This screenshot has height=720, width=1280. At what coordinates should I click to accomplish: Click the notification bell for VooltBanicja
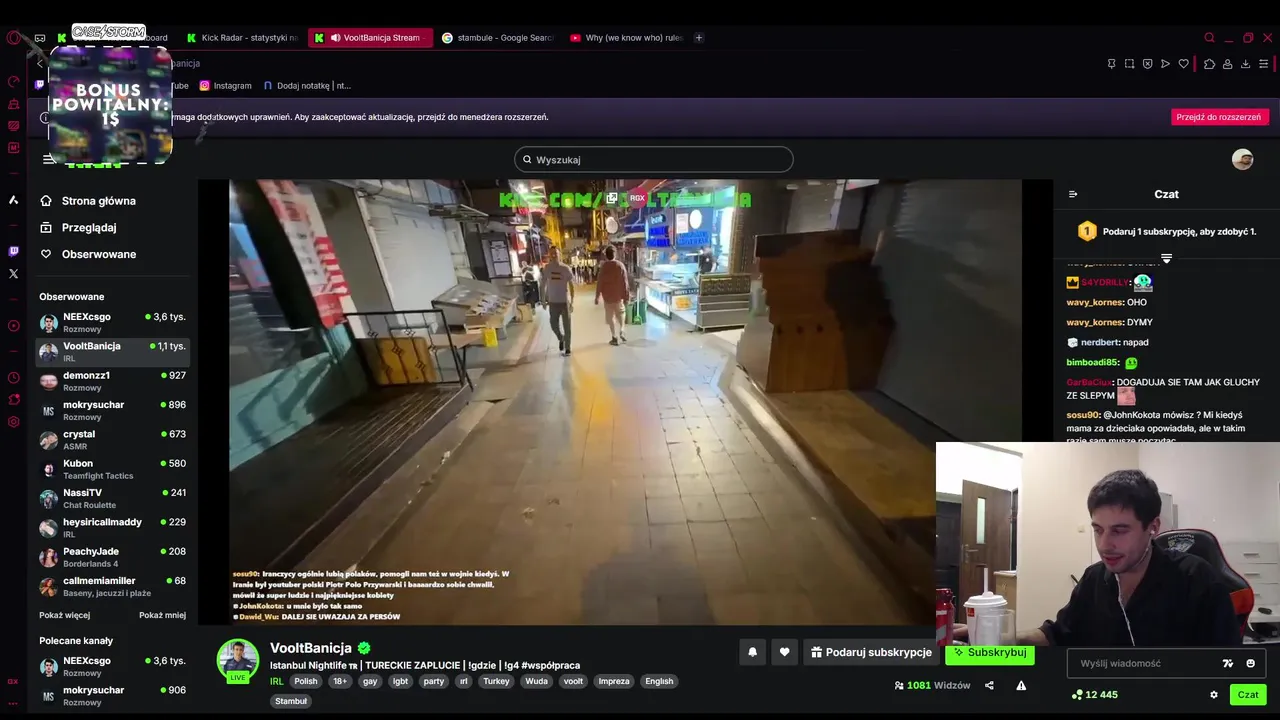(753, 652)
